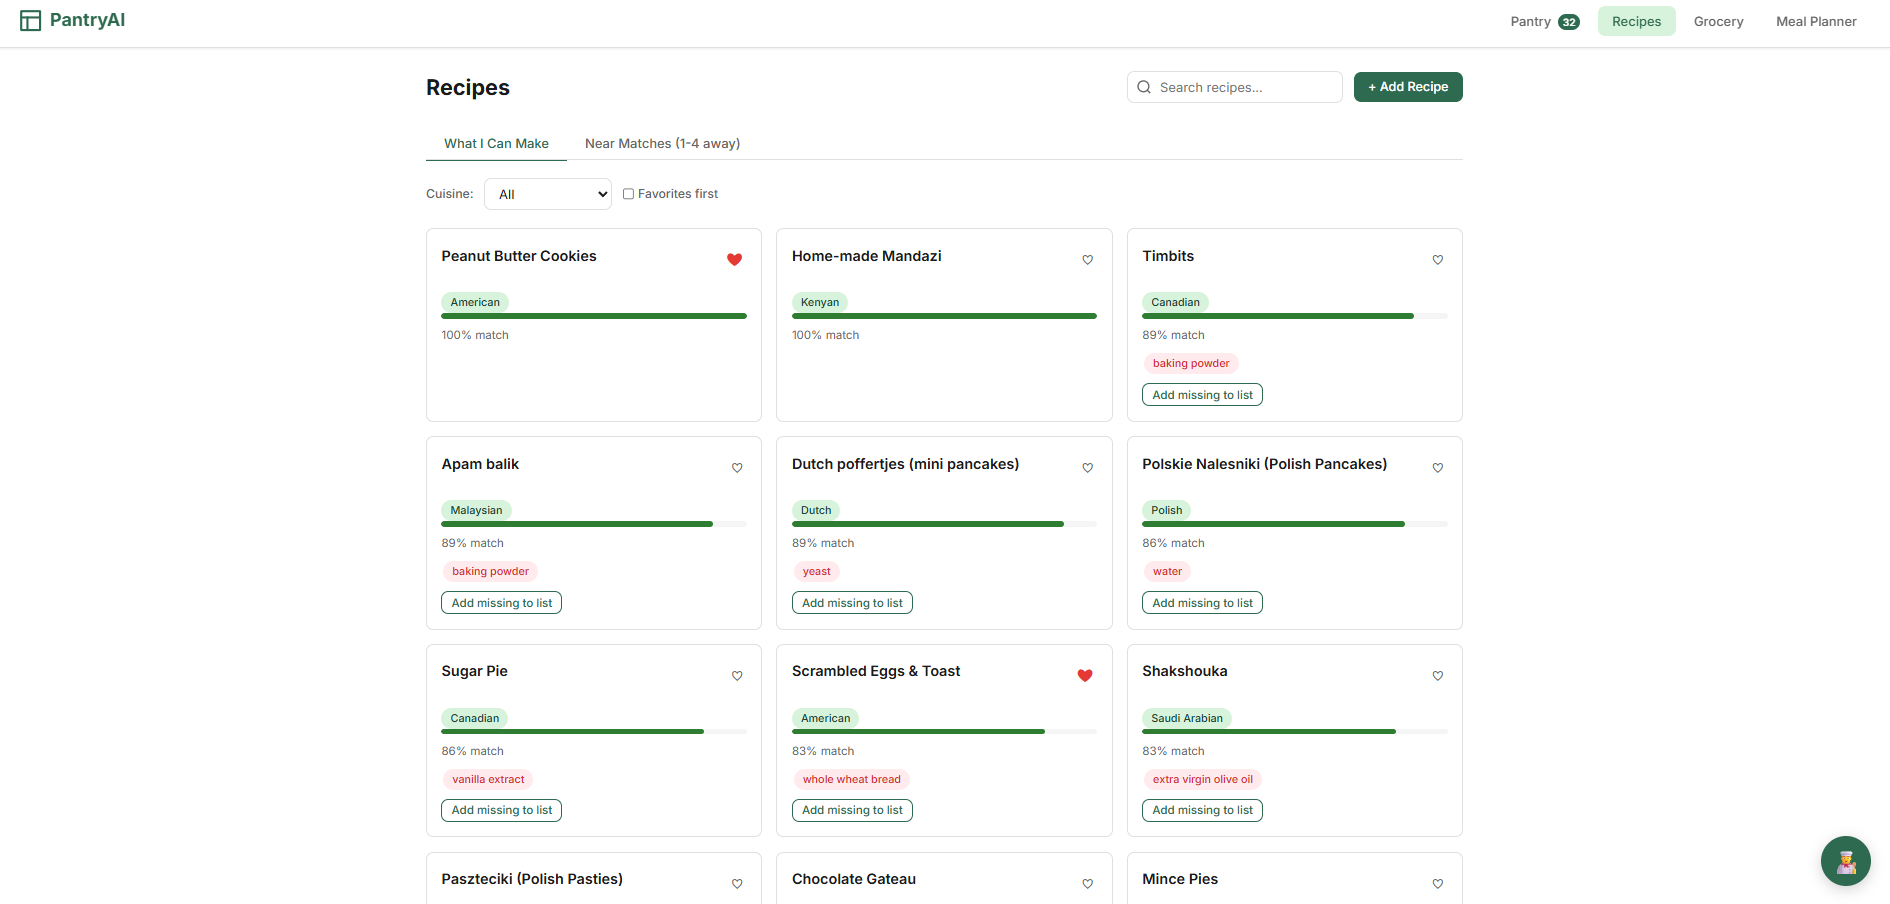Open the Cuisine filter dropdown

547,194
